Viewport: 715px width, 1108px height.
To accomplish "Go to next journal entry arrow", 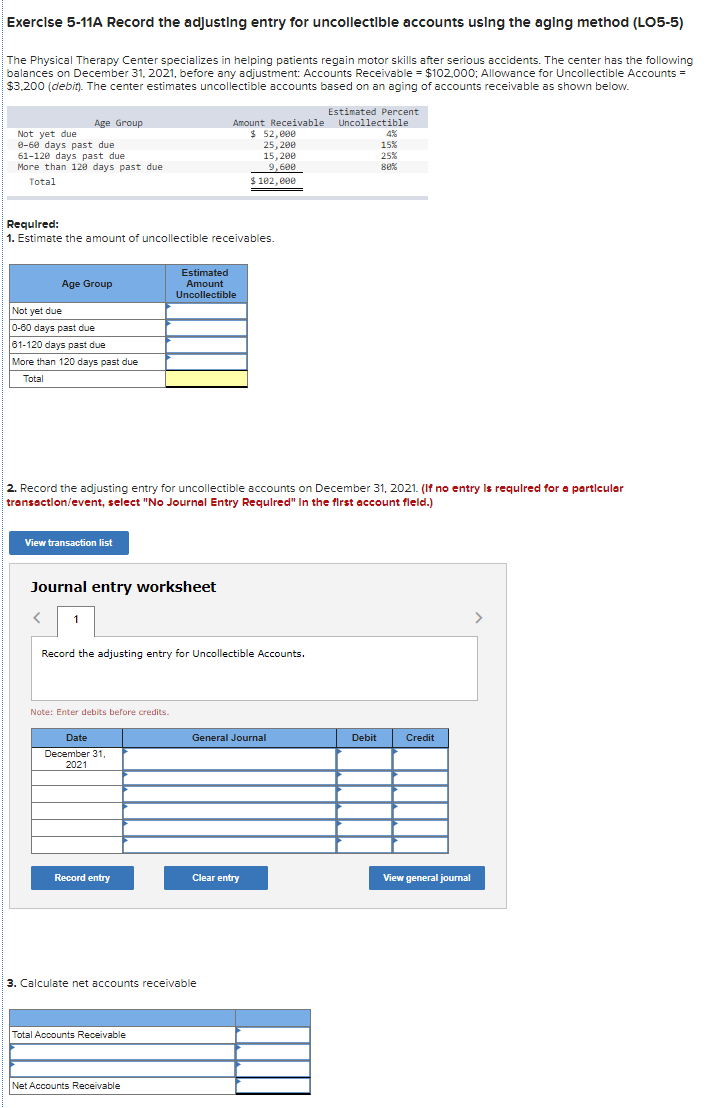I will pyautogui.click(x=478, y=618).
